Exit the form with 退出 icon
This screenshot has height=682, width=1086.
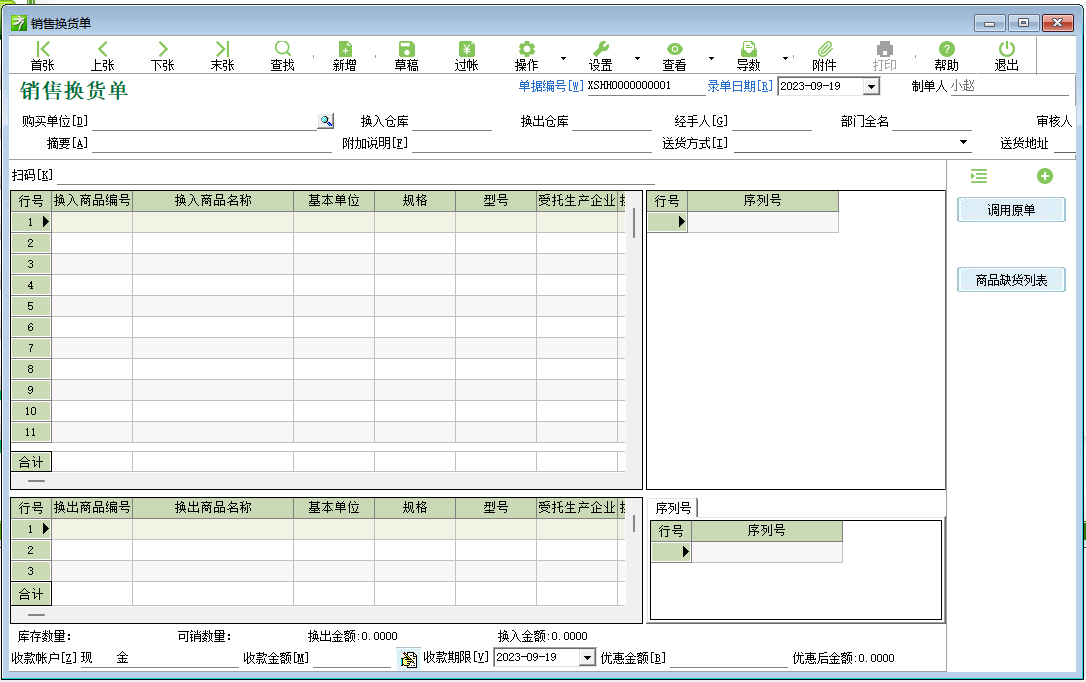coord(1006,56)
